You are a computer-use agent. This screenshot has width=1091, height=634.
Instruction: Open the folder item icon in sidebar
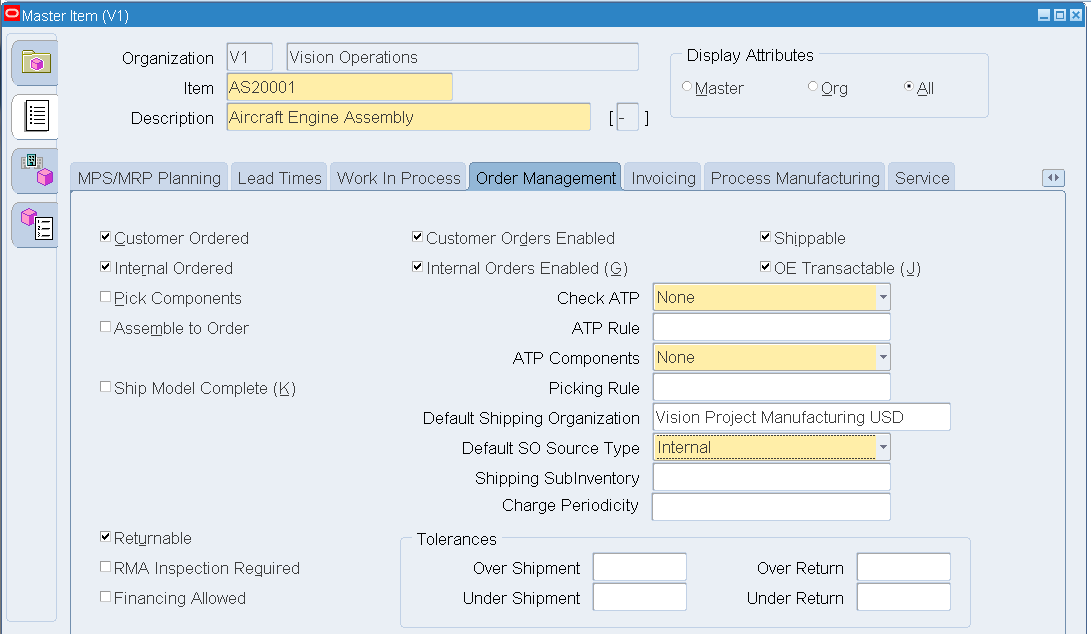point(35,63)
